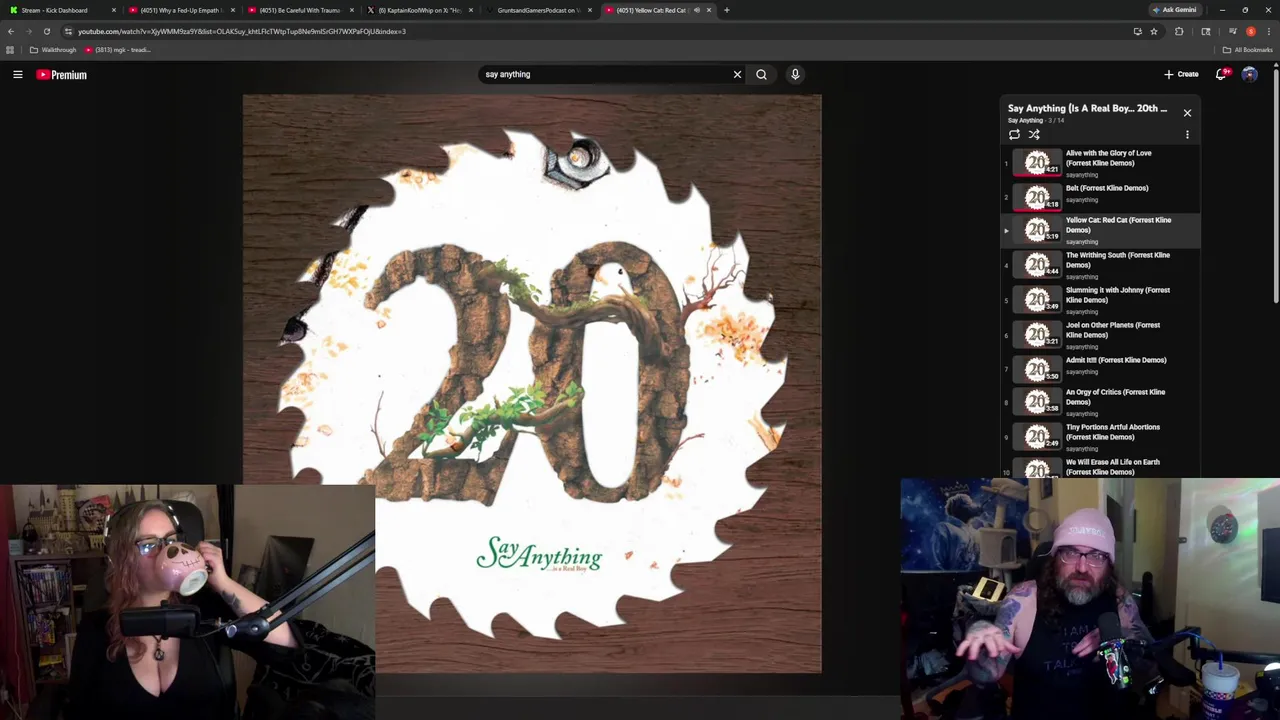Go back in browser history
Screen dimensions: 1280x720
(x=11, y=31)
